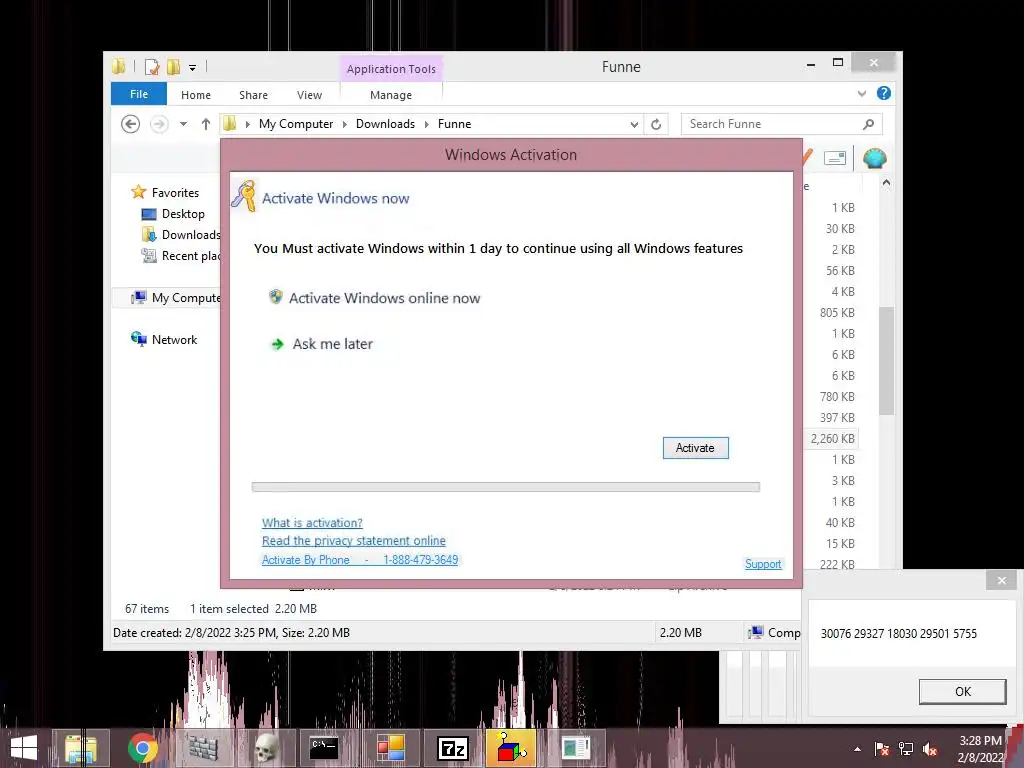
Task: Show hidden tray icons arrow
Action: coord(857,750)
